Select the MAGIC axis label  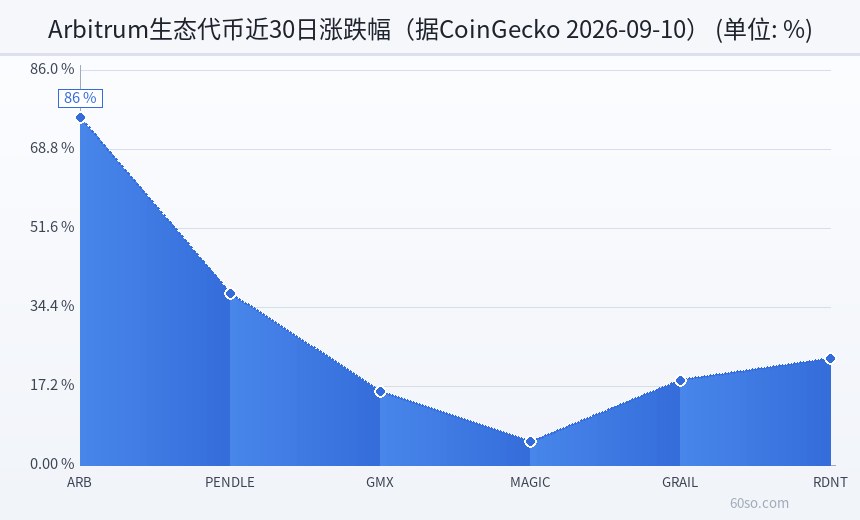[530, 482]
